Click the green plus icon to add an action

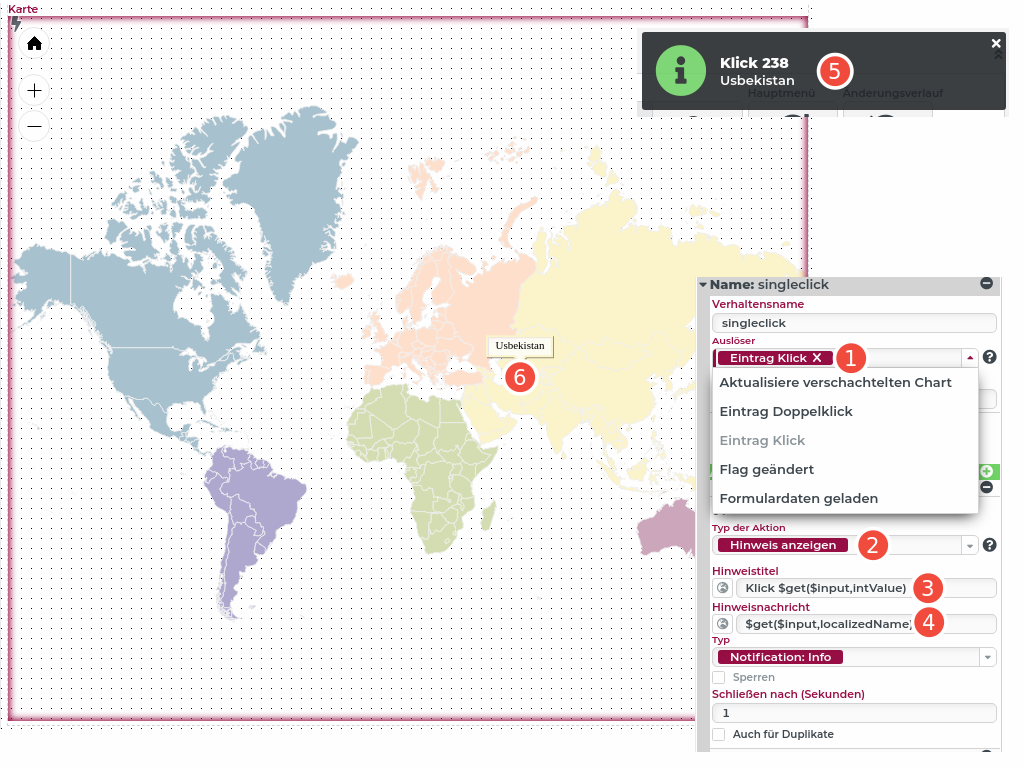point(985,470)
